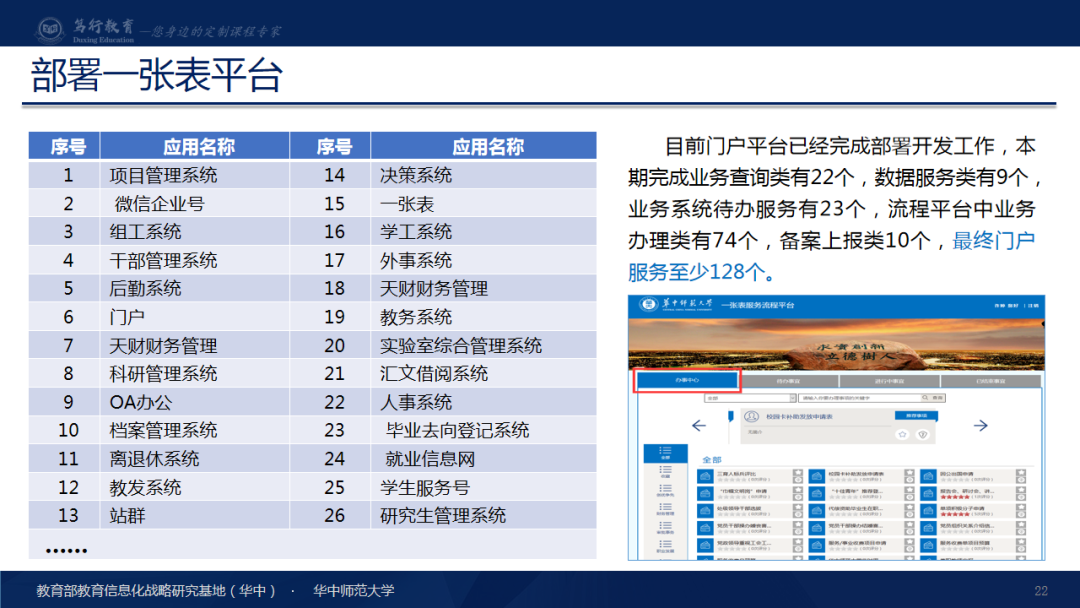Click the blue text 最终门户
This screenshot has width=1080, height=608.
coord(993,240)
